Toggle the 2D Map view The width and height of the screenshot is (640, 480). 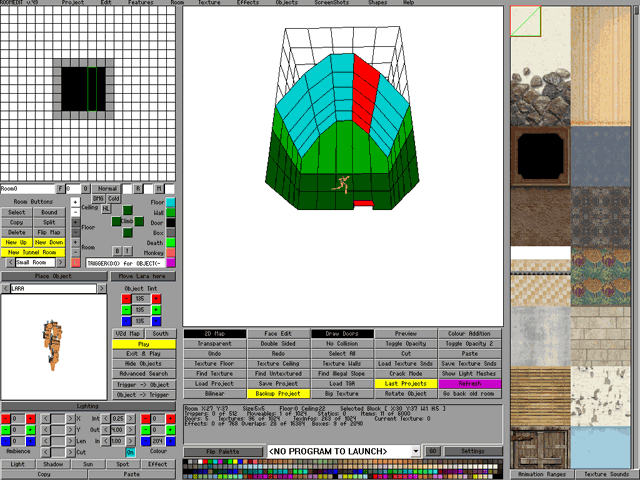tap(214, 333)
